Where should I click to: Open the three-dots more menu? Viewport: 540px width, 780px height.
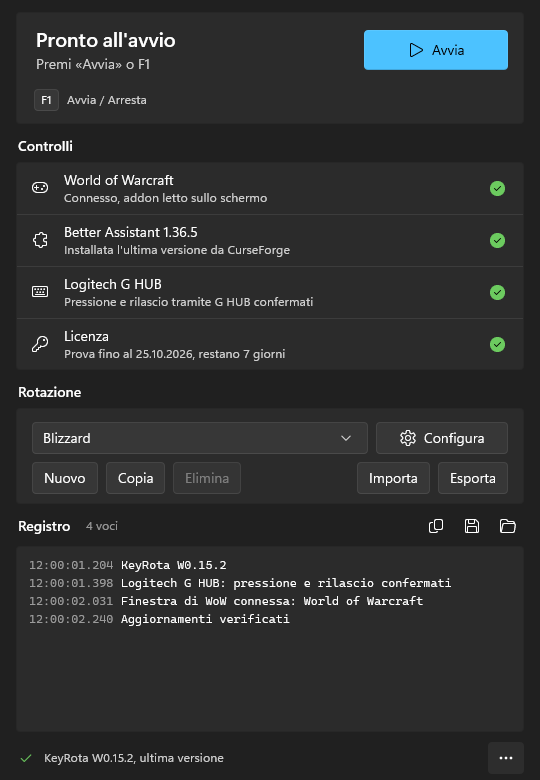506,758
